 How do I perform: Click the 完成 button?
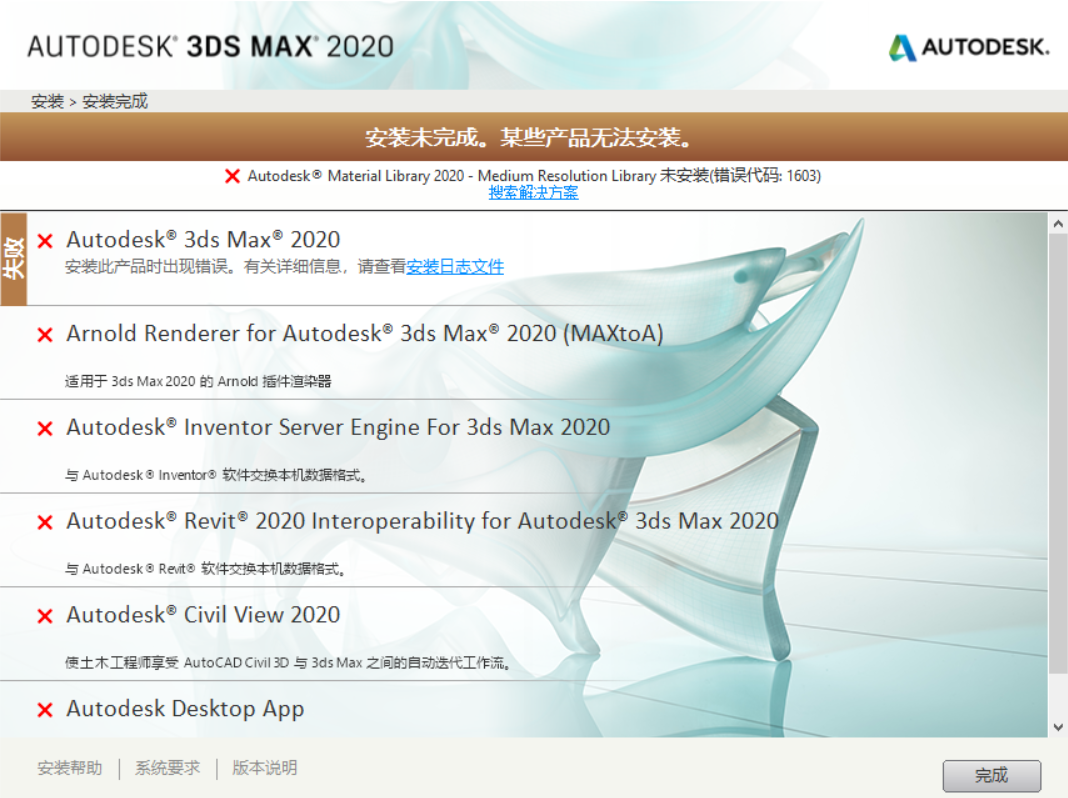pos(992,776)
